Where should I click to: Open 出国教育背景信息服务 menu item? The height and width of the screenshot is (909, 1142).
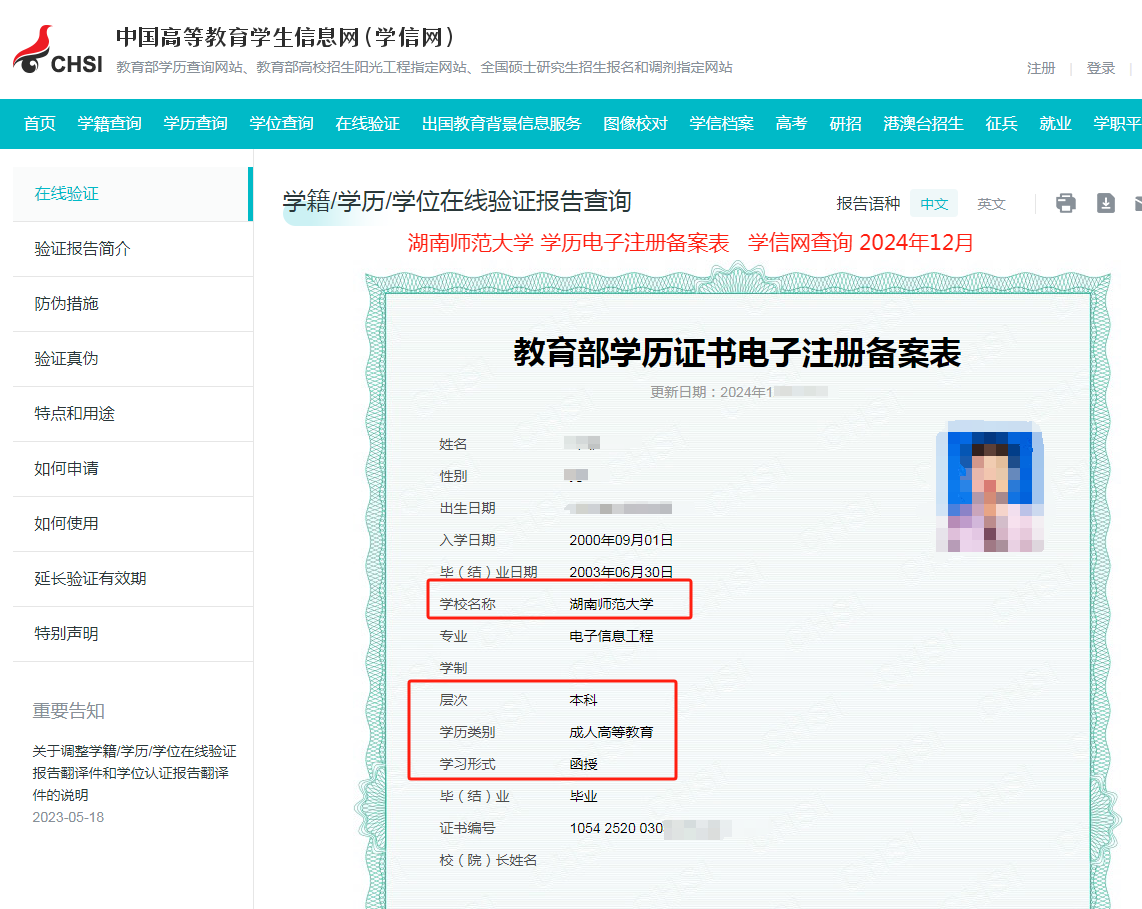click(x=501, y=124)
